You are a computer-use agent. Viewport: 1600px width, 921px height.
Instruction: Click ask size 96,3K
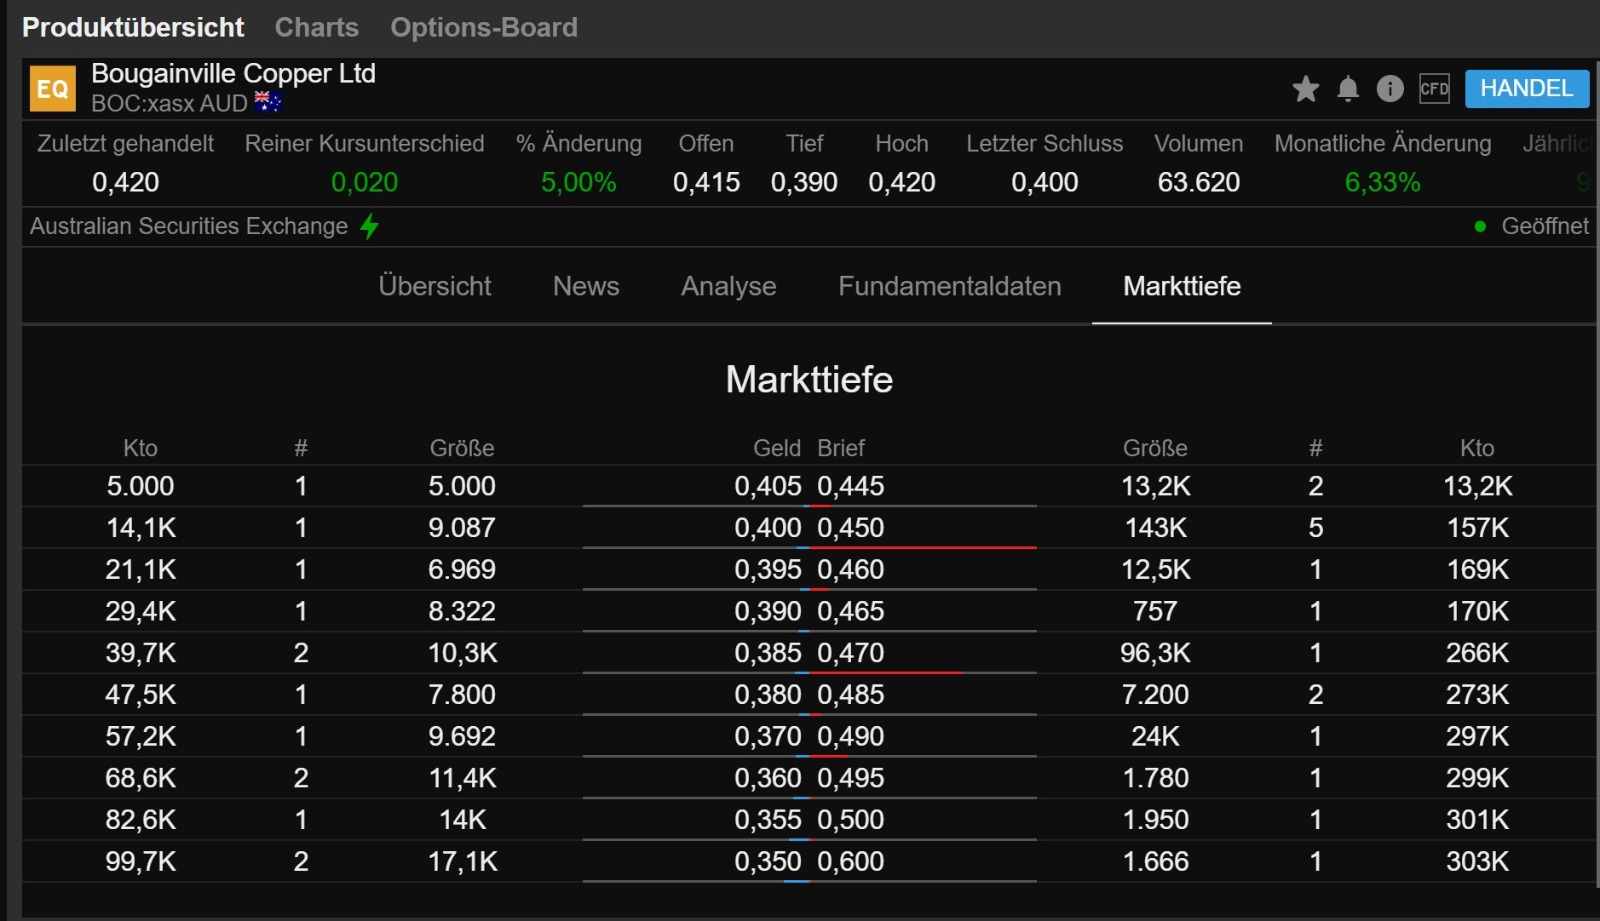click(1156, 653)
